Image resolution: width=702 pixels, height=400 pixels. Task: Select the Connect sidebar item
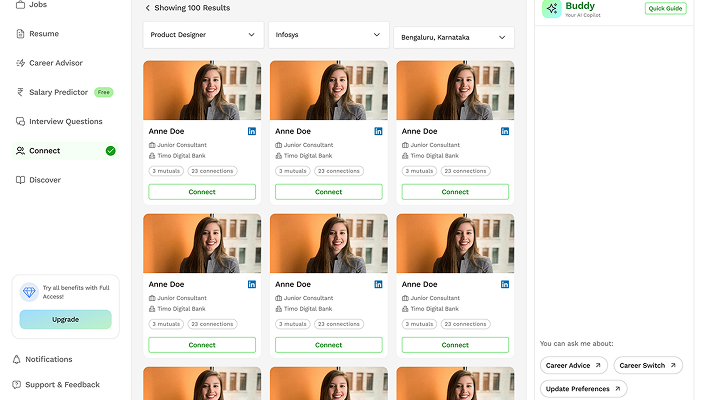coord(65,151)
